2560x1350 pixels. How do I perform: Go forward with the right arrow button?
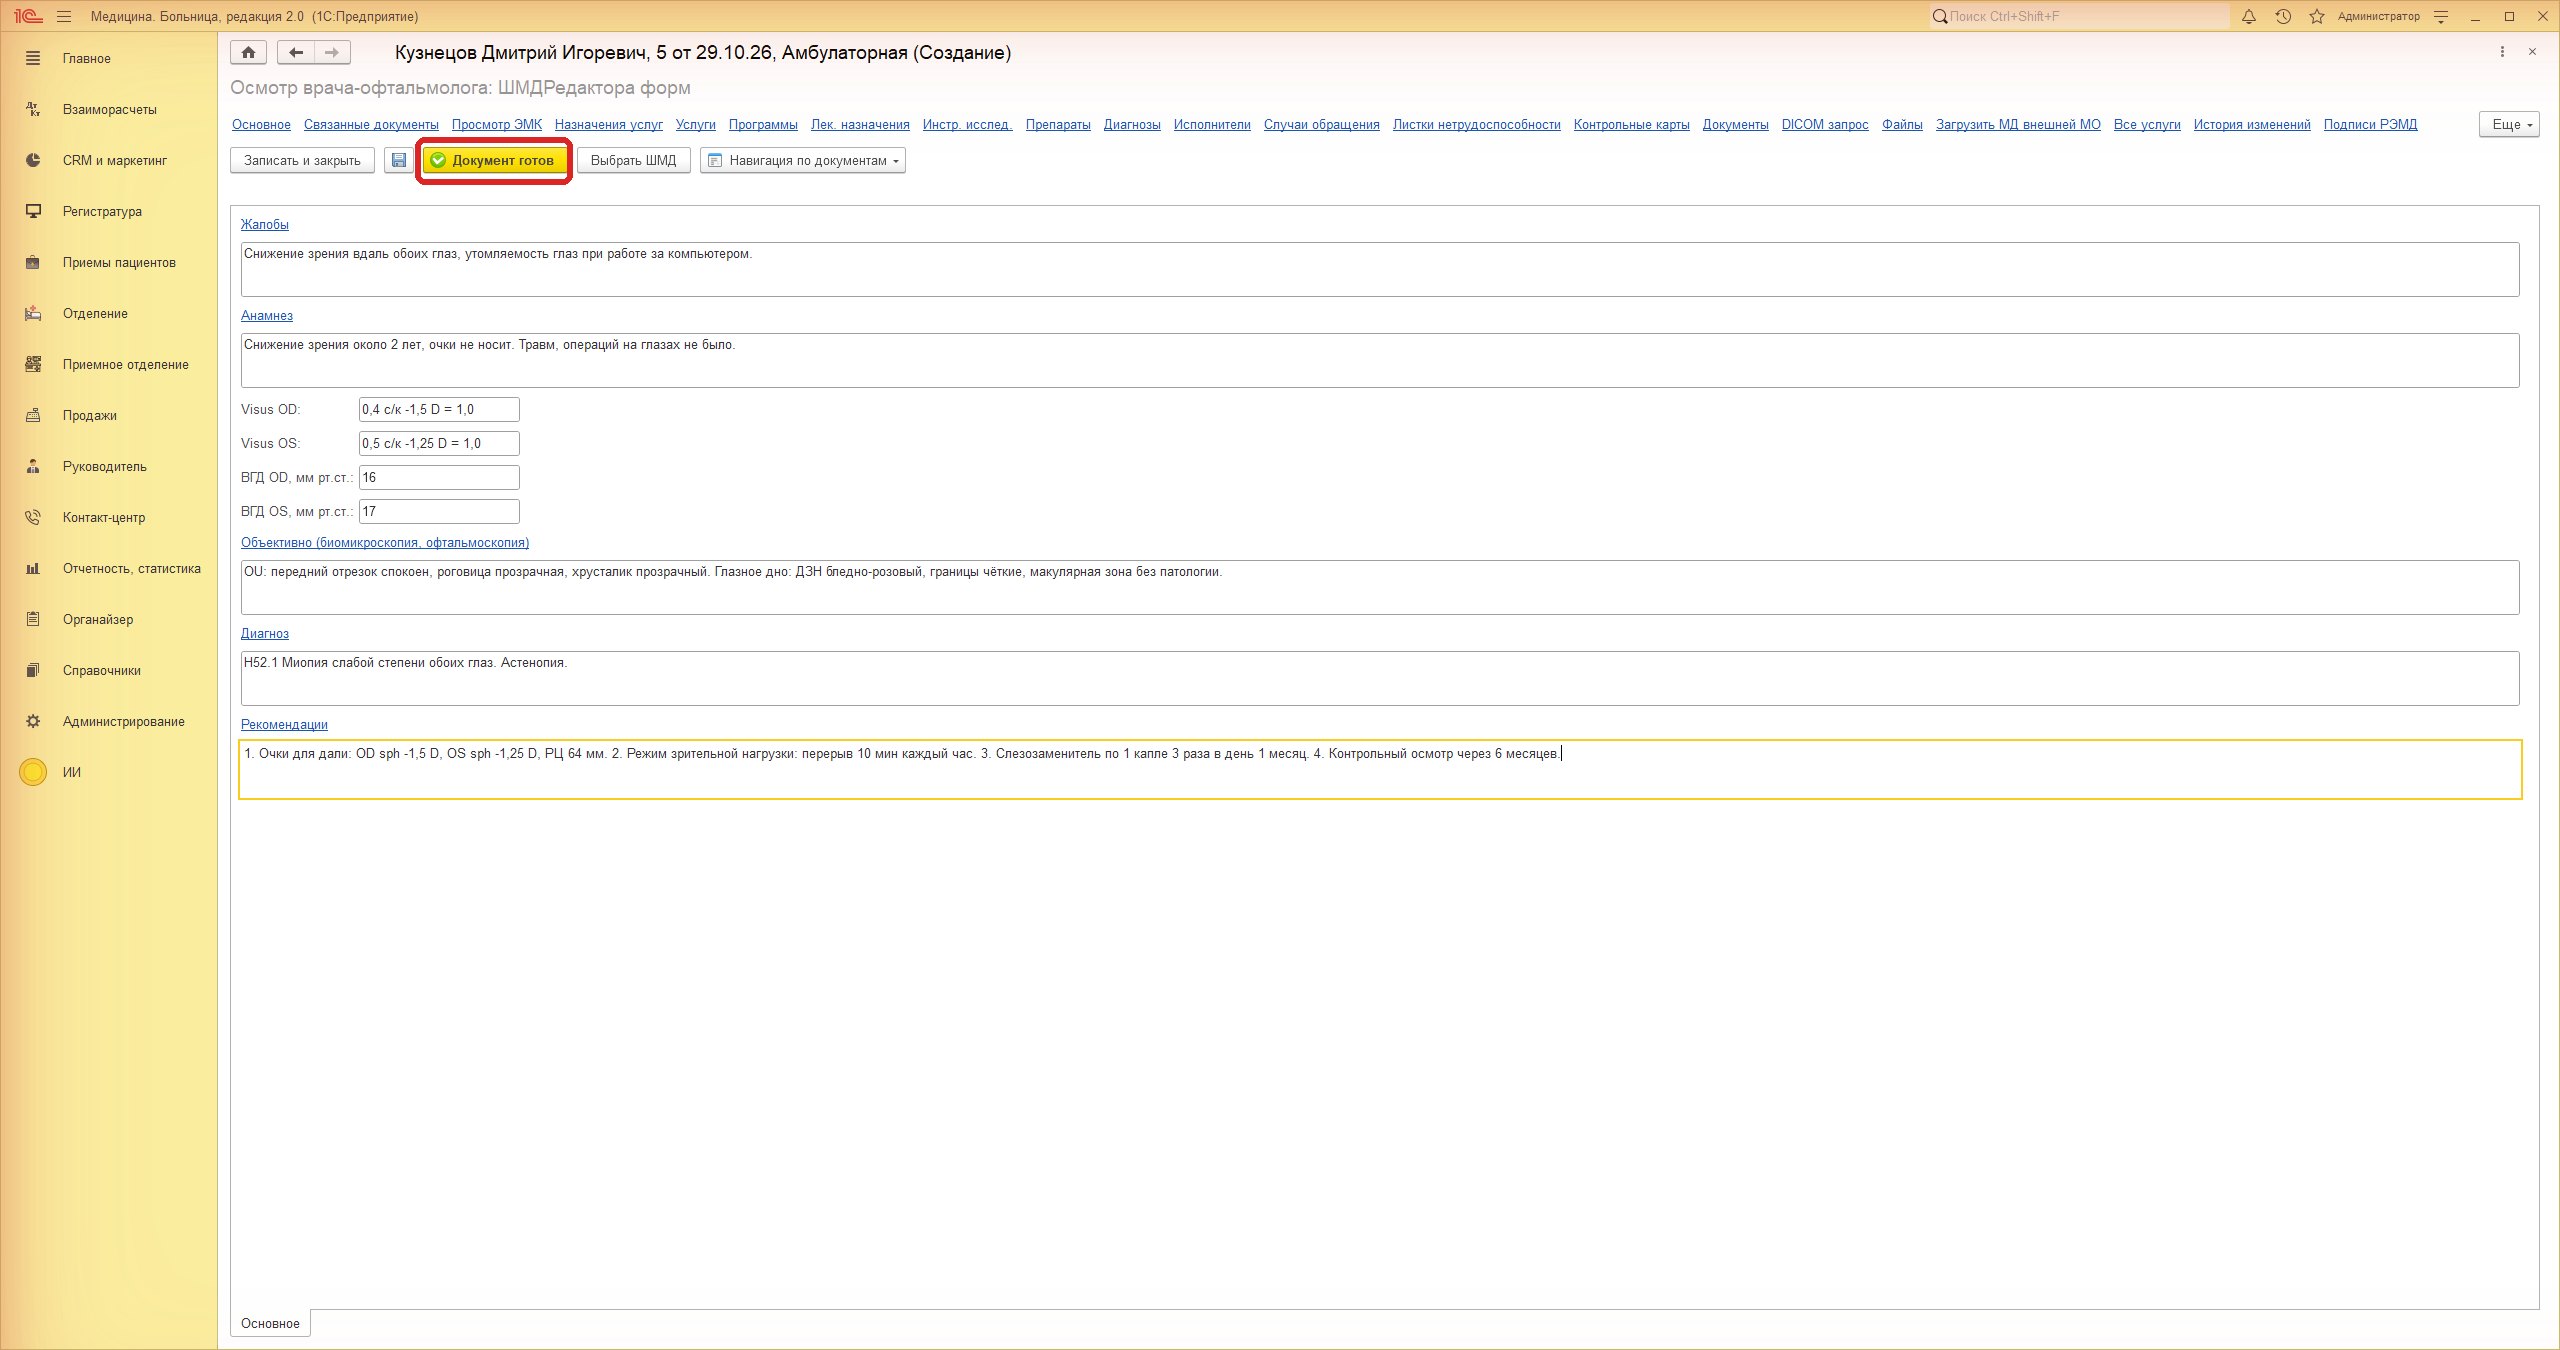pyautogui.click(x=332, y=52)
